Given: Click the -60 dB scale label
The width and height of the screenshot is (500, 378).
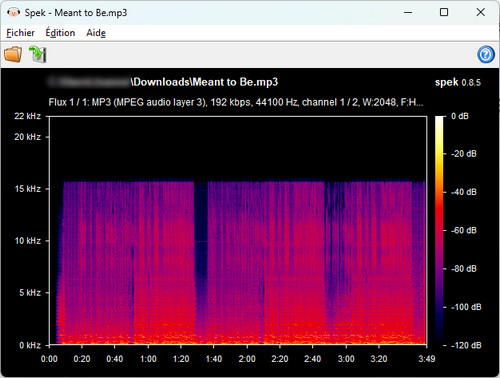Looking at the screenshot, I should click(464, 230).
